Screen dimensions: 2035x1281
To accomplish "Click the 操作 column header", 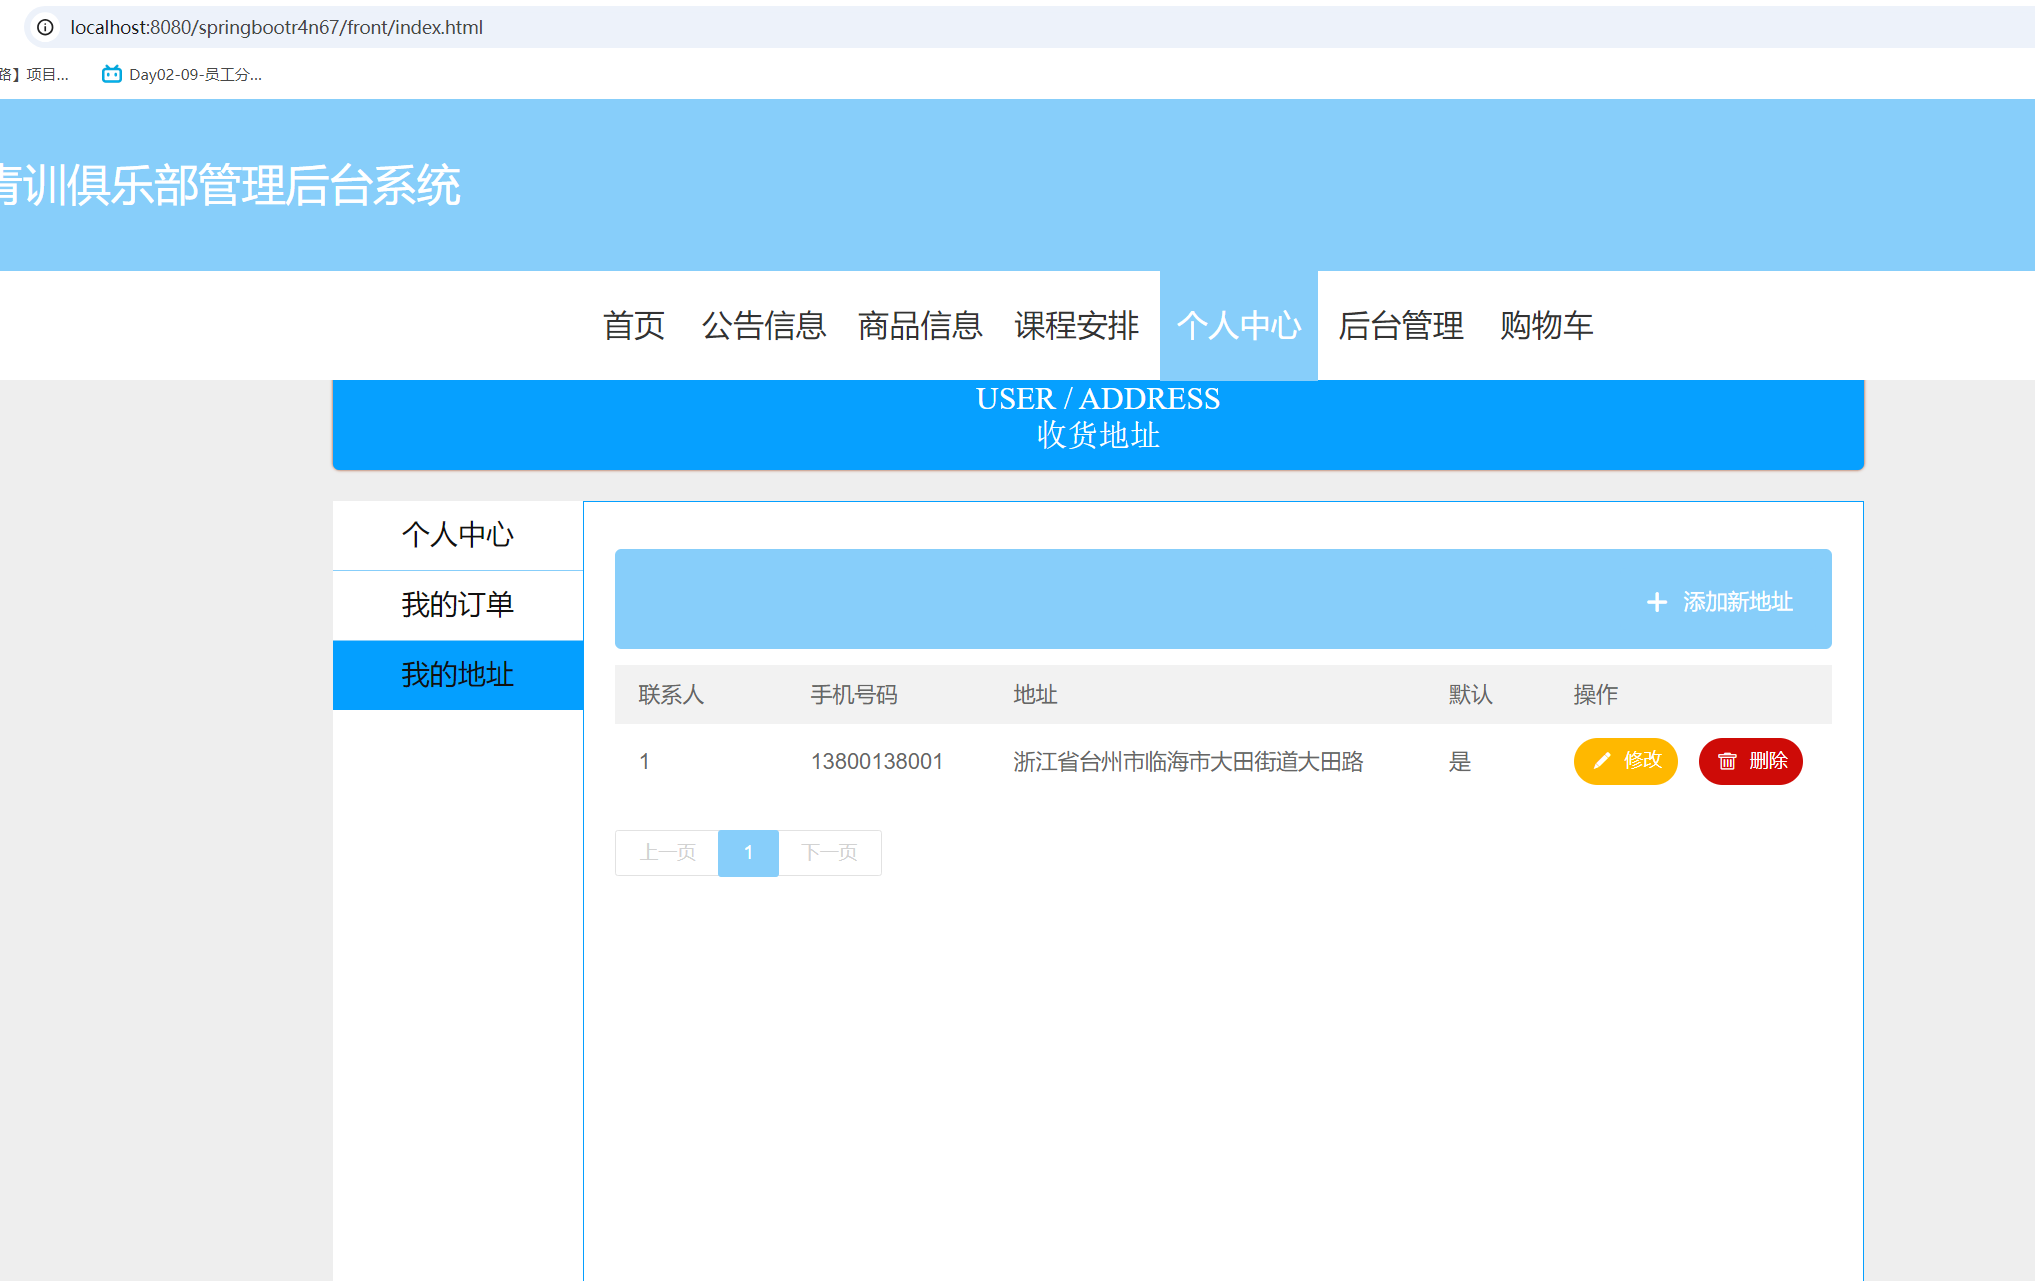I will (1596, 695).
